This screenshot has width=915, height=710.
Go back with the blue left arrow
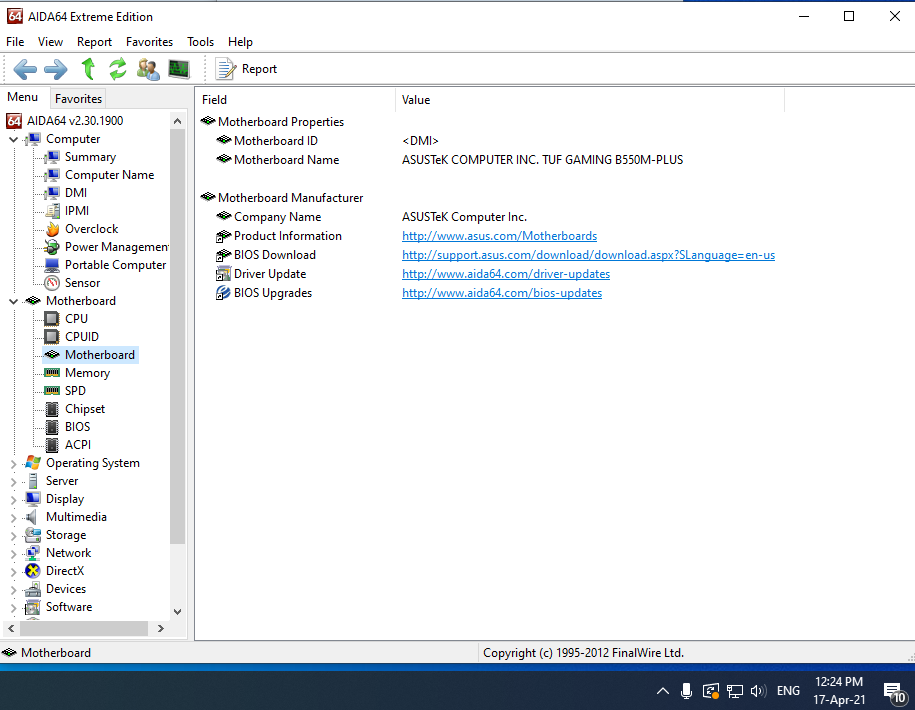coord(25,69)
